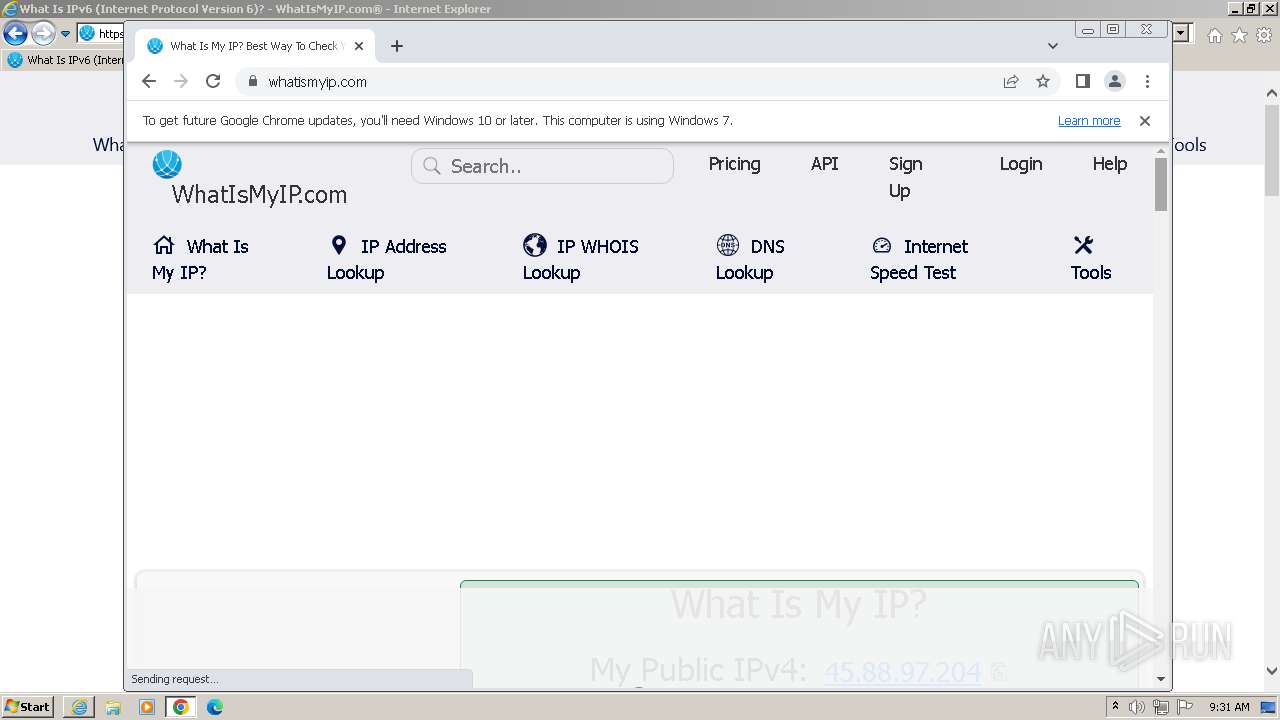Click the 9:31 AM taskbar clock
The height and width of the screenshot is (720, 1280).
pos(1229,707)
